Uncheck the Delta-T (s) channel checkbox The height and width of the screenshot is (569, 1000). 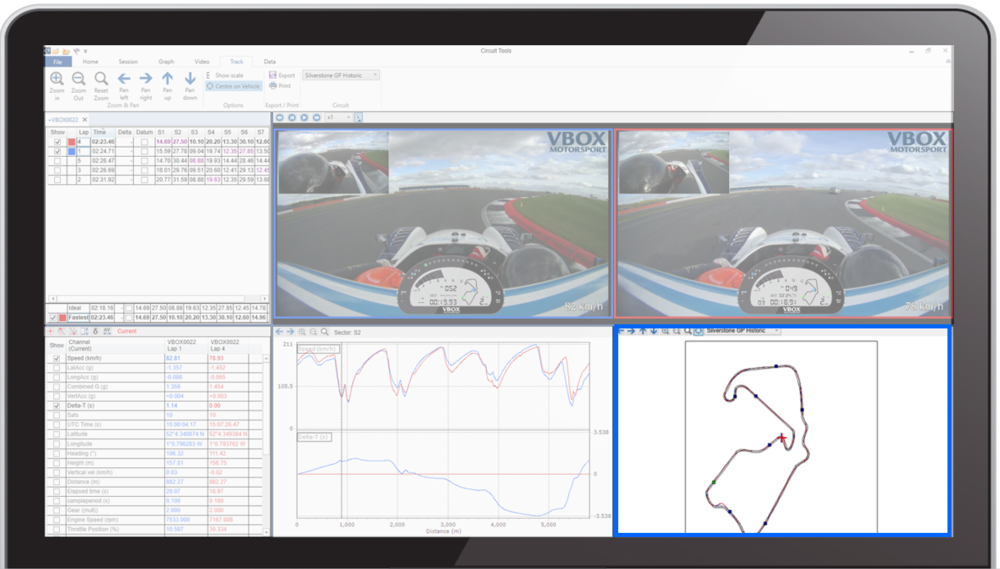coord(57,406)
